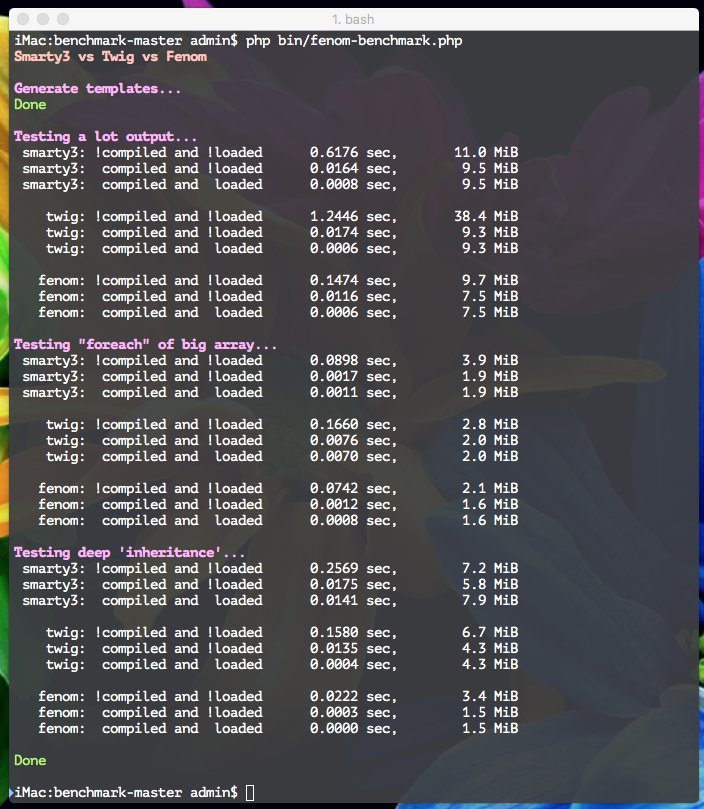704x809 pixels.
Task: Click the '38.4 MiB' value
Action: coord(486,217)
